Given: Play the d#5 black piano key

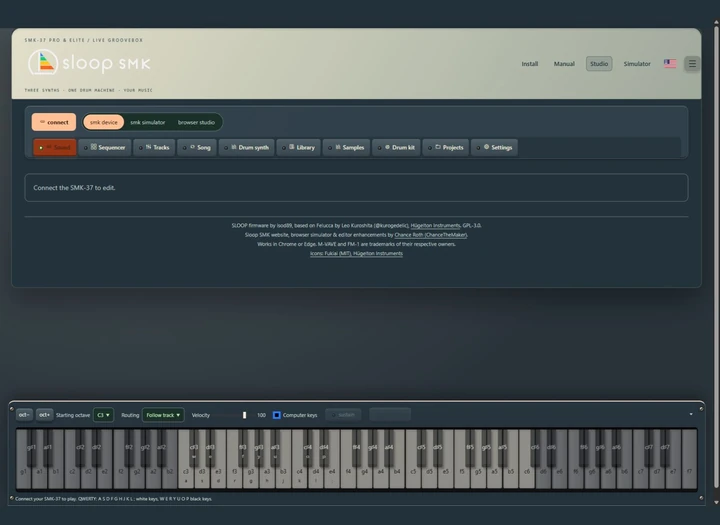Looking at the screenshot, I should (x=438, y=446).
